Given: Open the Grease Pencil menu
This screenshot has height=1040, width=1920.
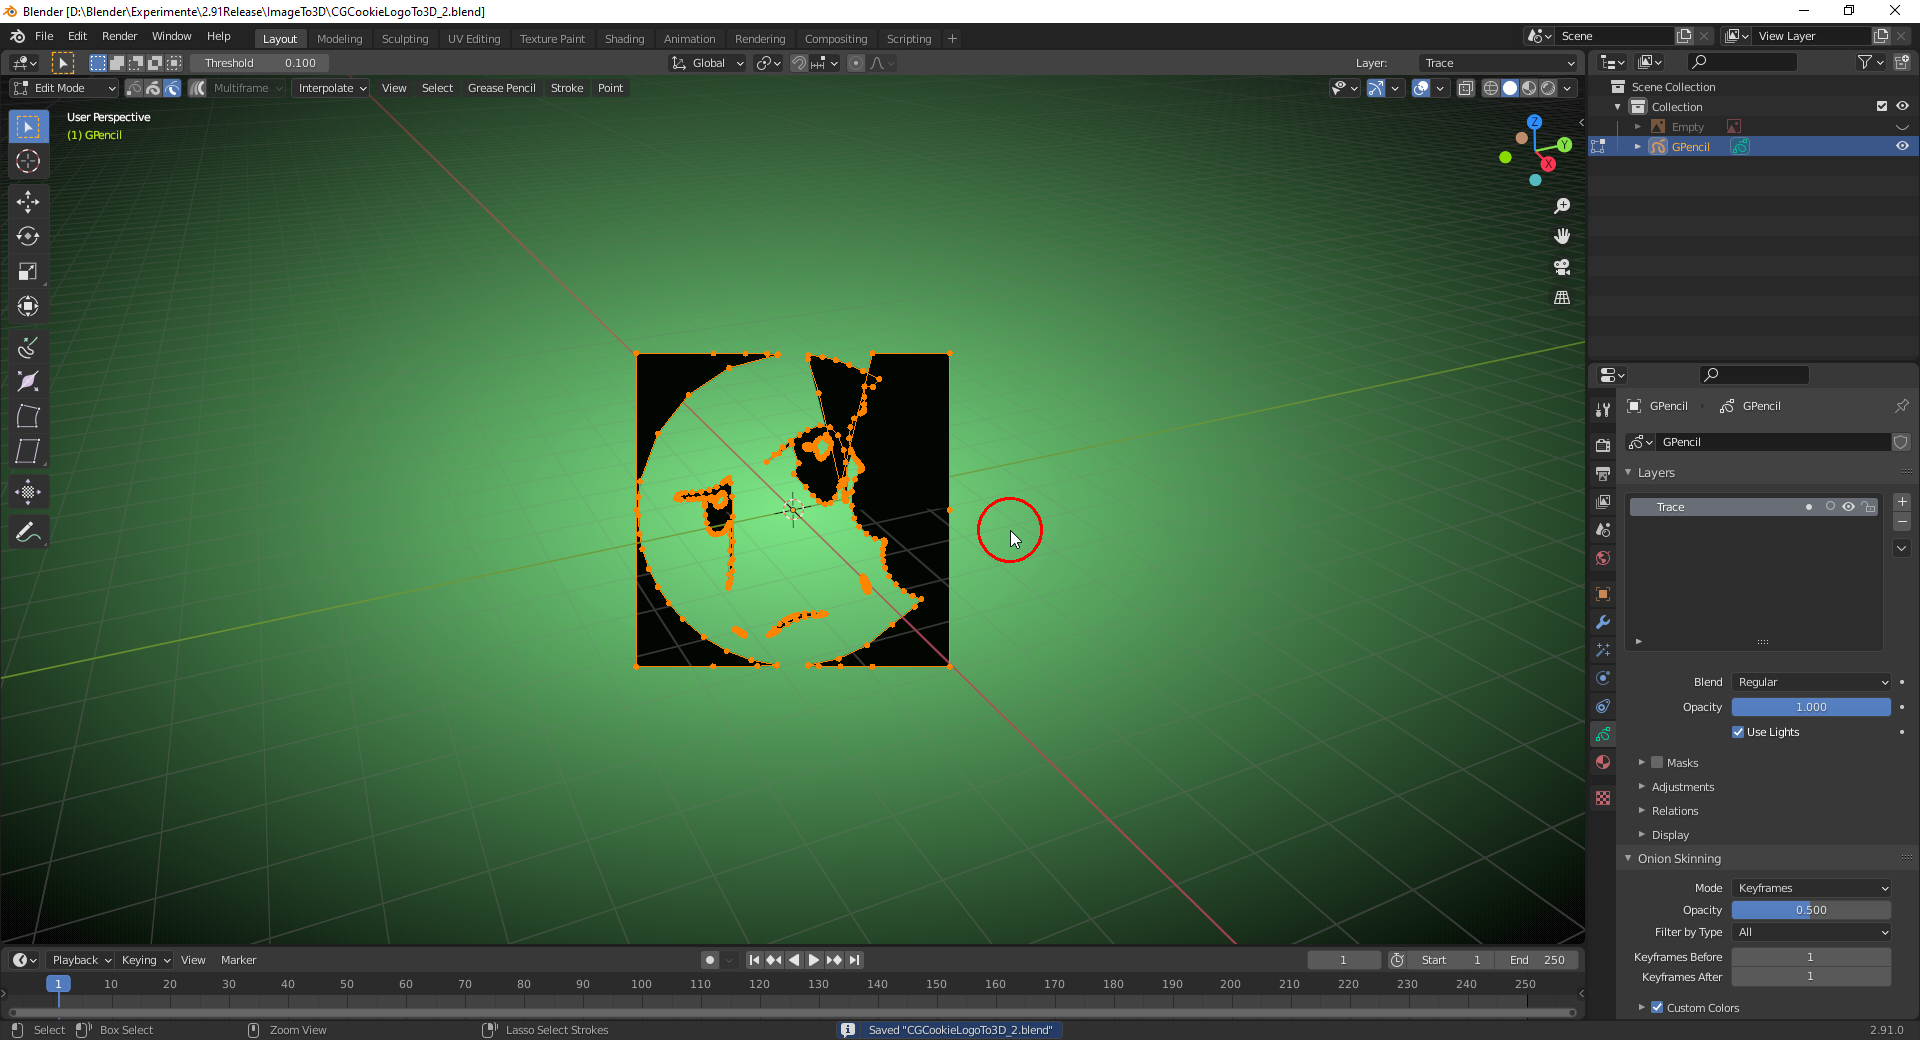Looking at the screenshot, I should [502, 88].
